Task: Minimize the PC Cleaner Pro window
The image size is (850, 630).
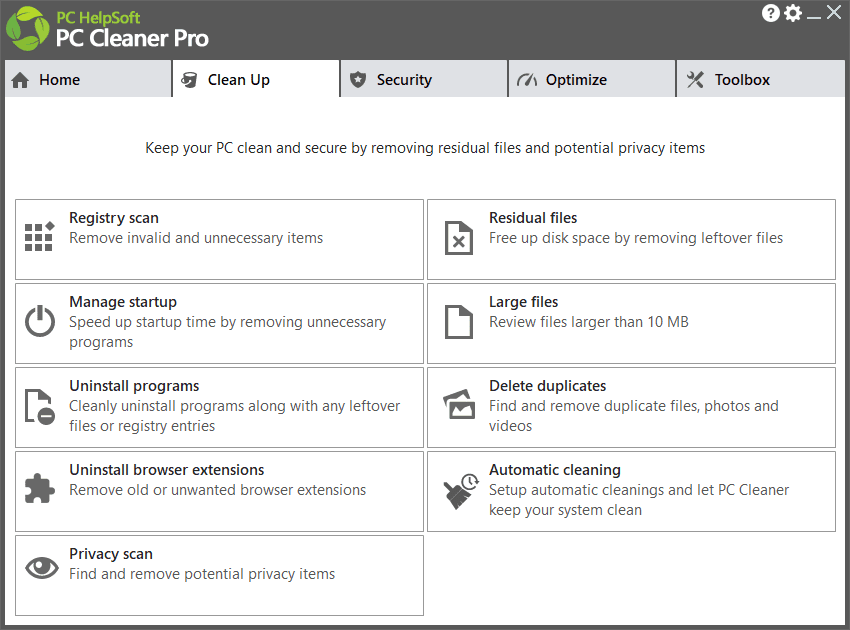Action: (x=815, y=14)
